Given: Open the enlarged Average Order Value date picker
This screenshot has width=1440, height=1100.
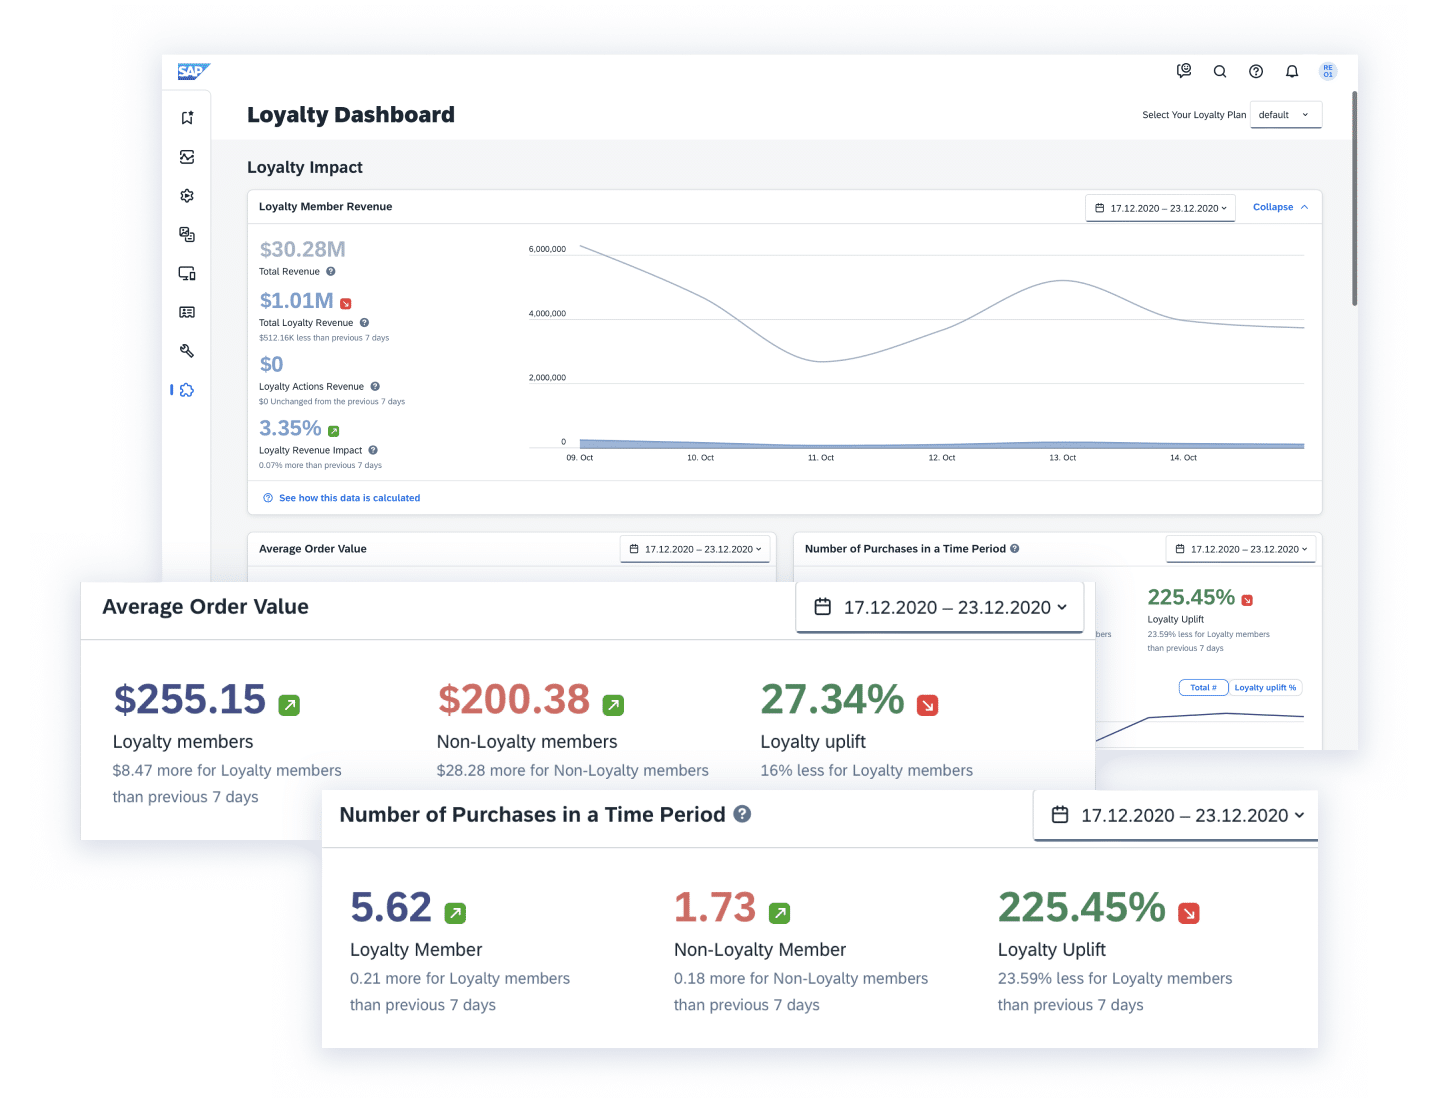Looking at the screenshot, I should point(939,607).
